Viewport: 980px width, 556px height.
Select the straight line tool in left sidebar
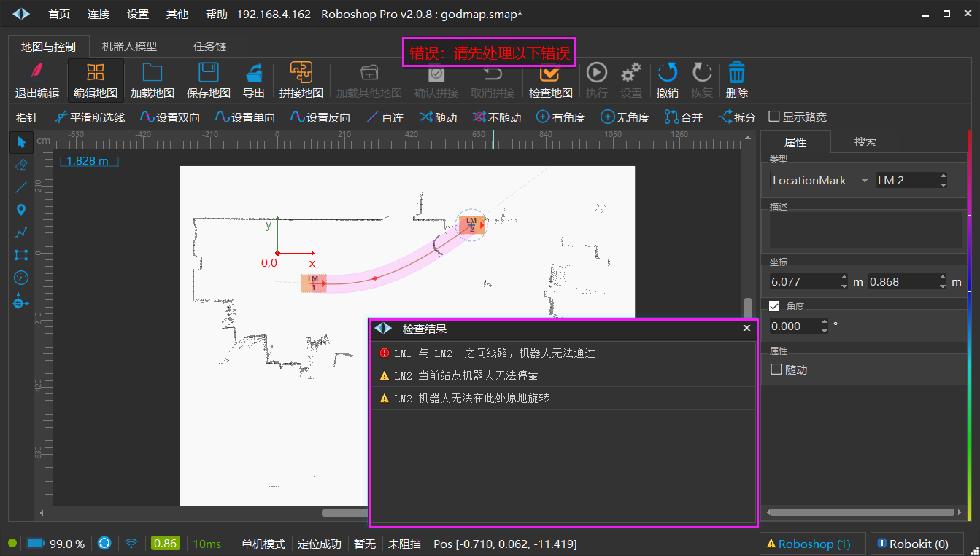(21, 187)
